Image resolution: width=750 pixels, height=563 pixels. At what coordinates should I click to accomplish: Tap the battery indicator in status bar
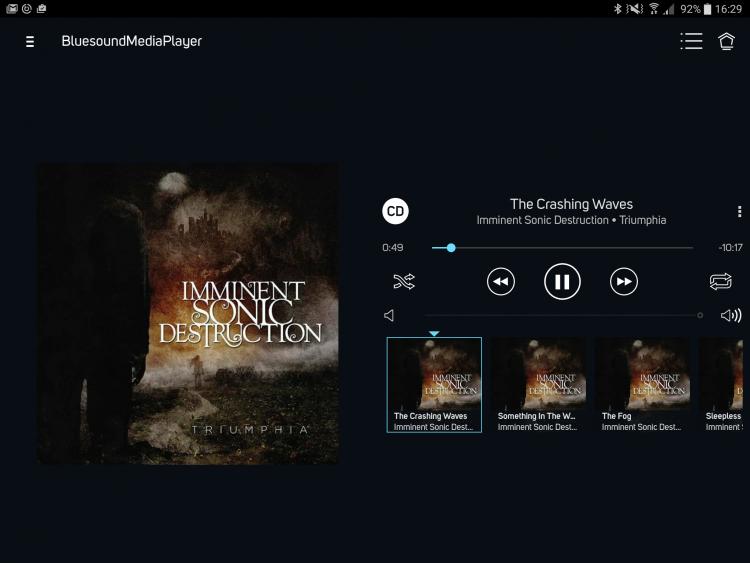[707, 9]
